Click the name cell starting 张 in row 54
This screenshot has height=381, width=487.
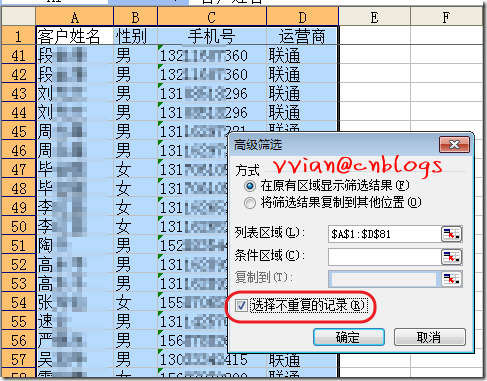pos(75,302)
